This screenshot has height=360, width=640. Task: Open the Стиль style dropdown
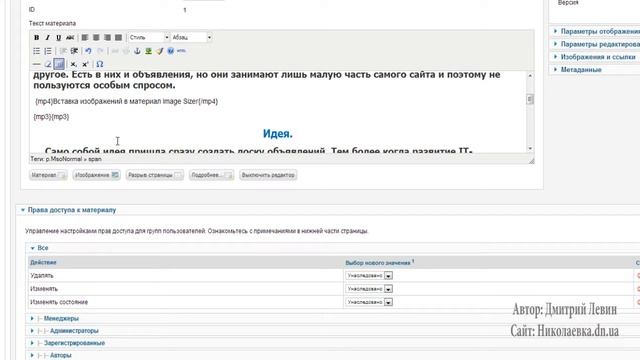(x=149, y=38)
